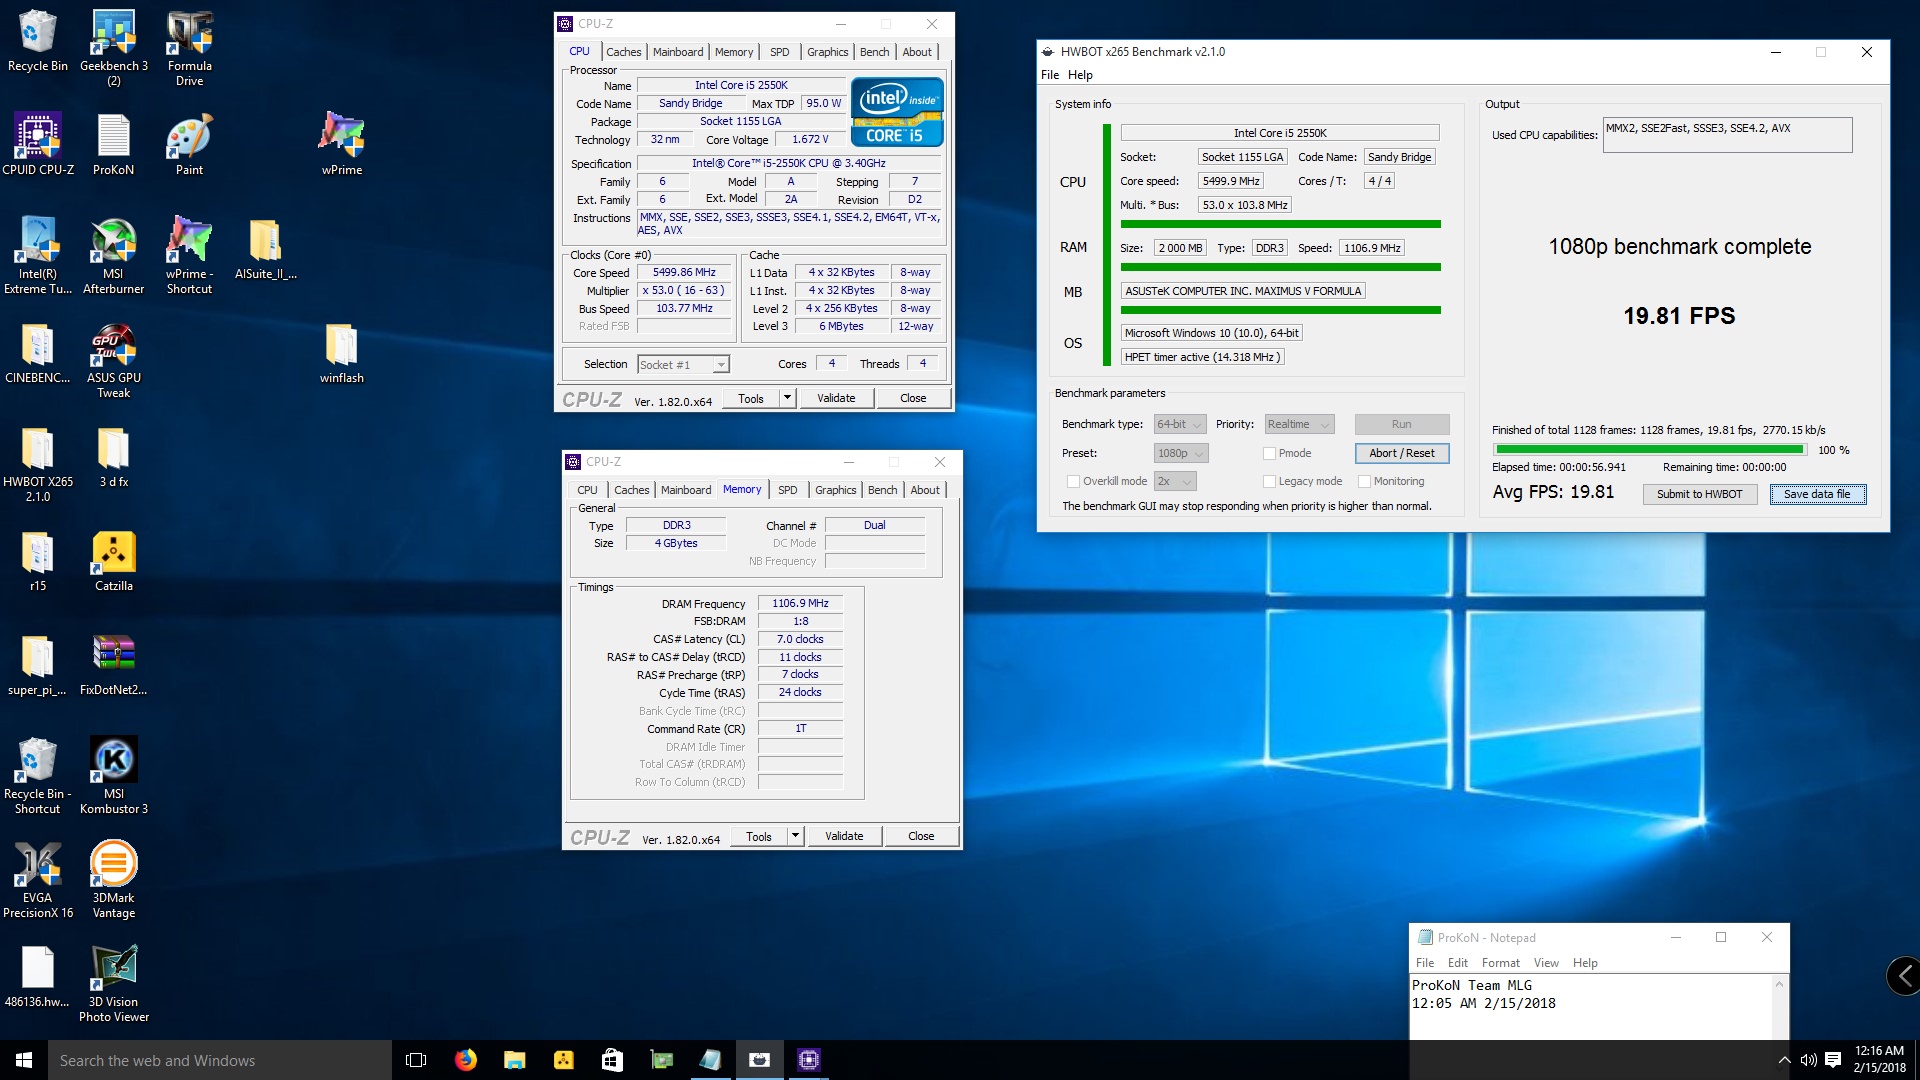Viewport: 1920px width, 1080px height.
Task: Open the r15 folder icon
Action: coord(37,561)
